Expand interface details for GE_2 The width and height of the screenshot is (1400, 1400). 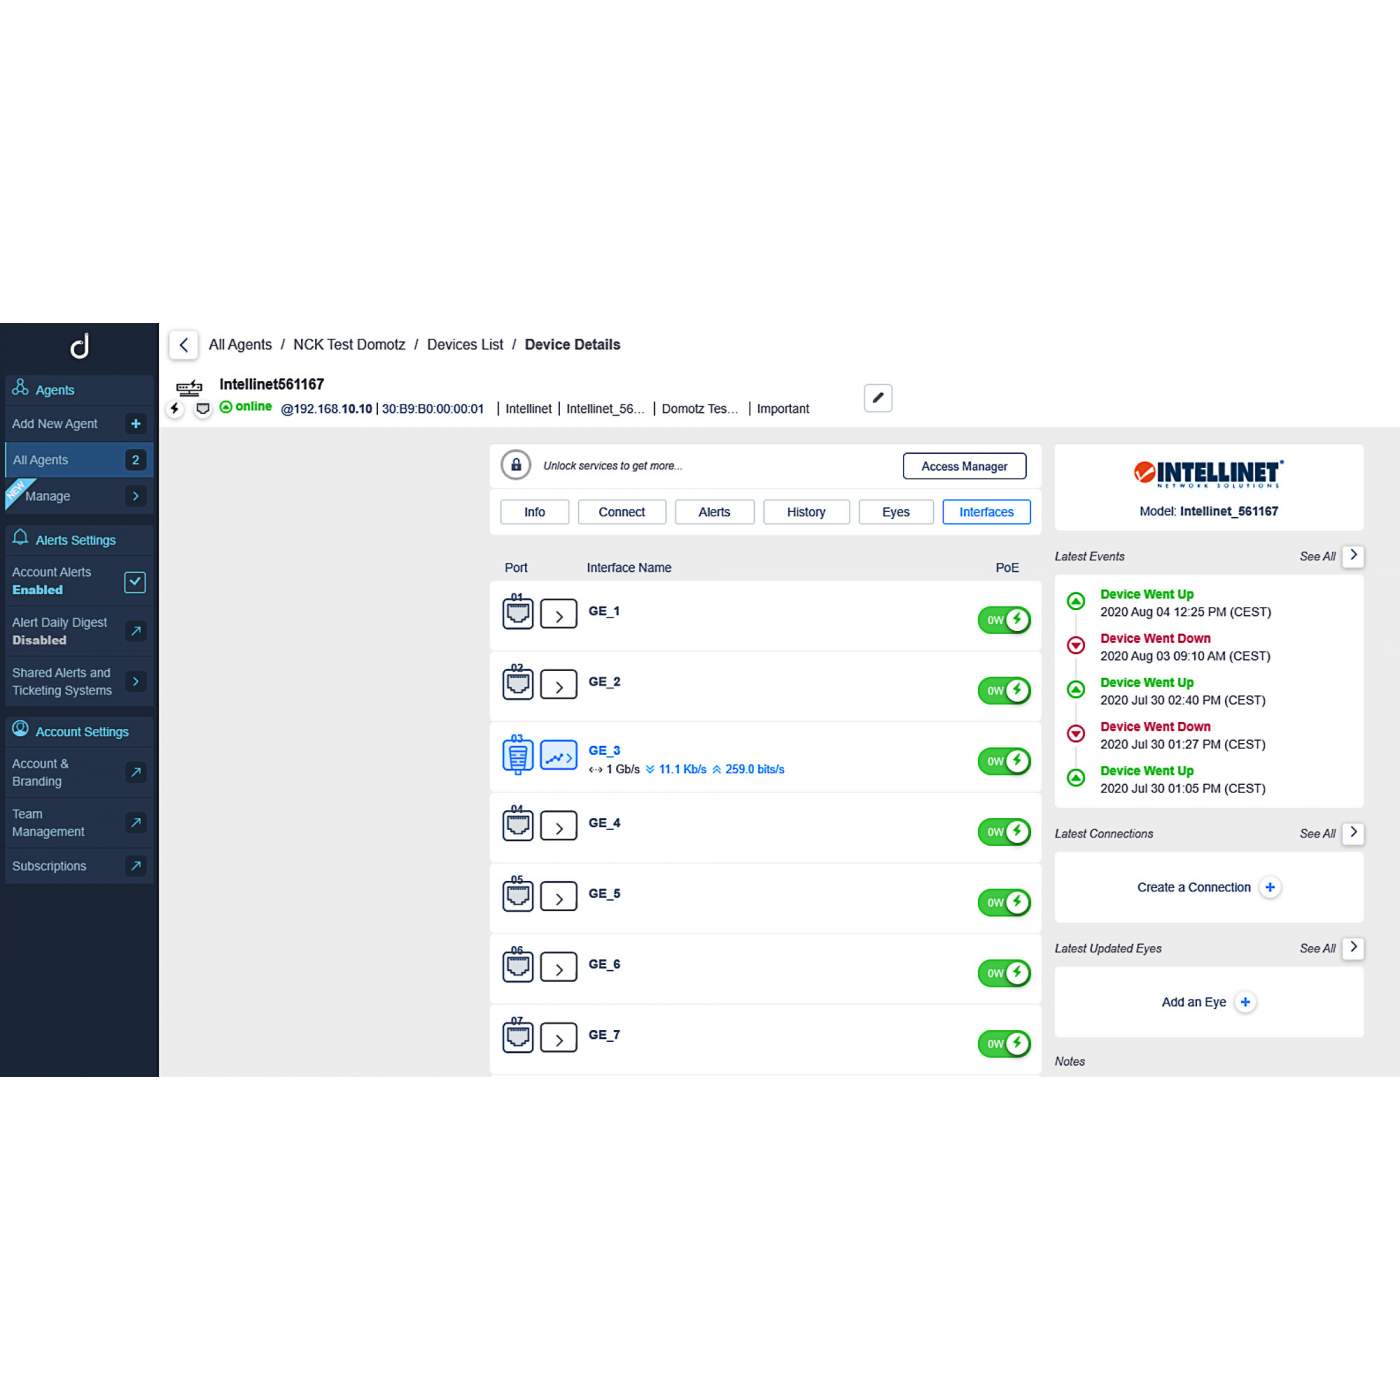(x=559, y=685)
